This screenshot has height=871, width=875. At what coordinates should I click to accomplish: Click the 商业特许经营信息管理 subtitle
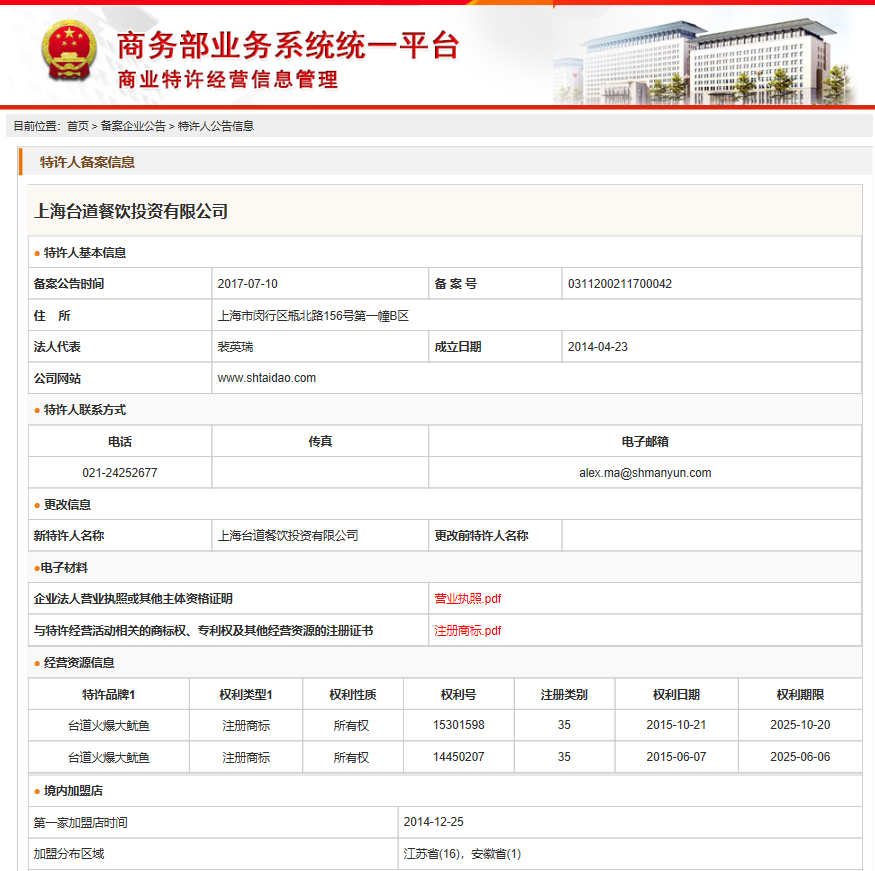pos(228,80)
